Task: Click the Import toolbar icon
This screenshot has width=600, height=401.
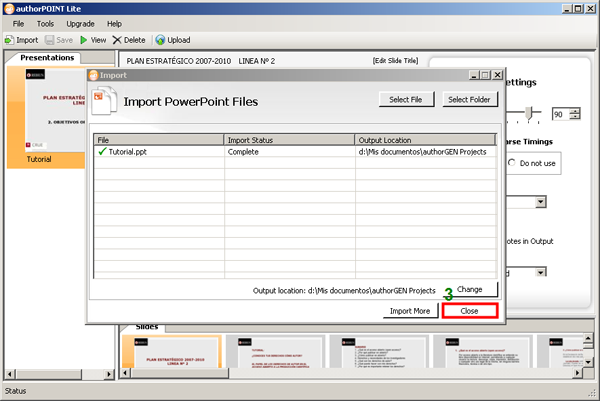Action: pos(9,40)
